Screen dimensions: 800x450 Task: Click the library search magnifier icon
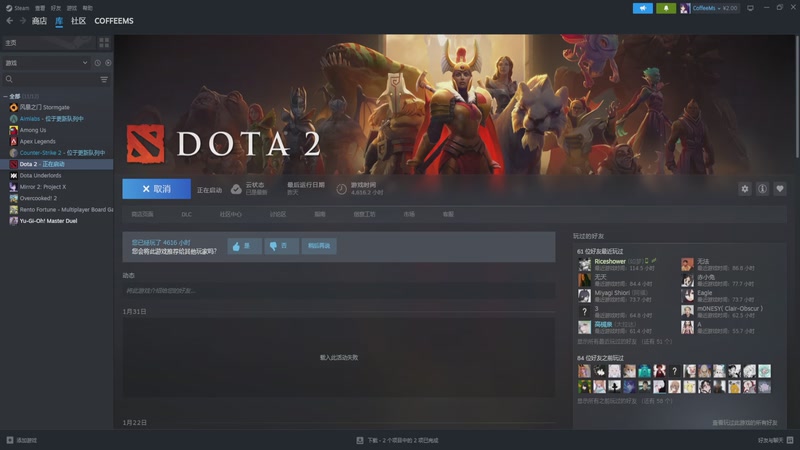click(x=9, y=80)
